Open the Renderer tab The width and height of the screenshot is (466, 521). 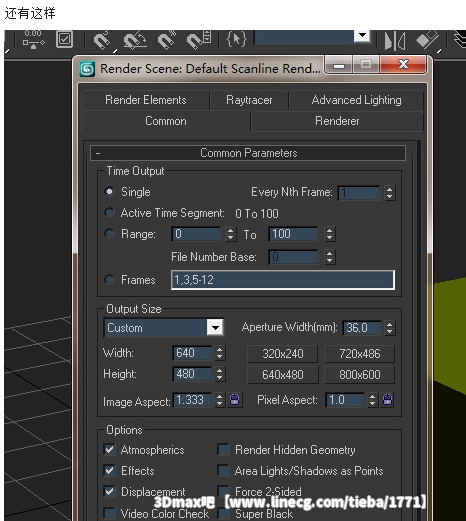(x=337, y=121)
